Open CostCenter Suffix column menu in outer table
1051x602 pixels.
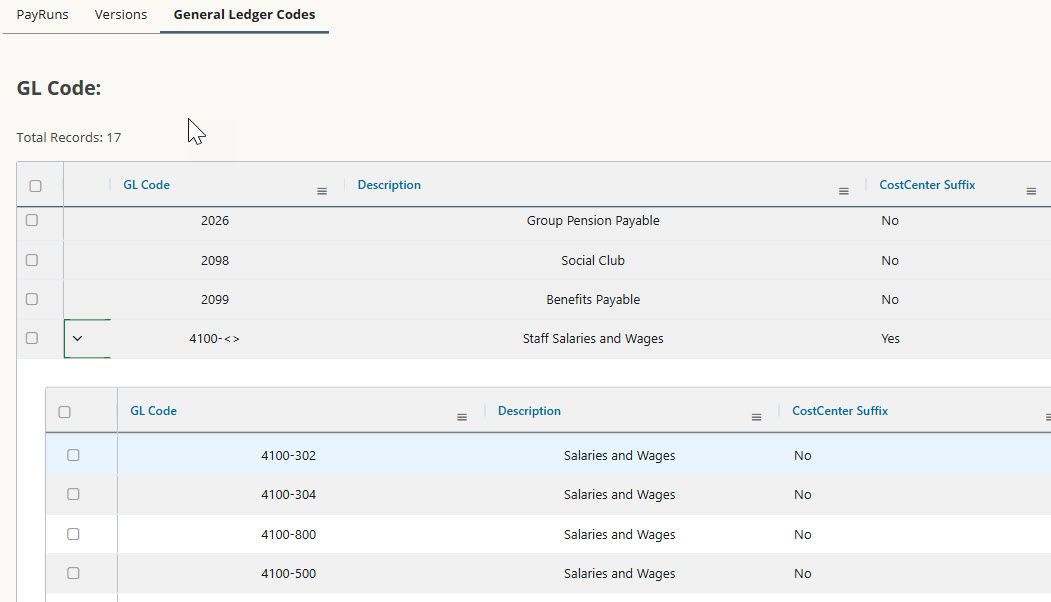pos(1031,191)
